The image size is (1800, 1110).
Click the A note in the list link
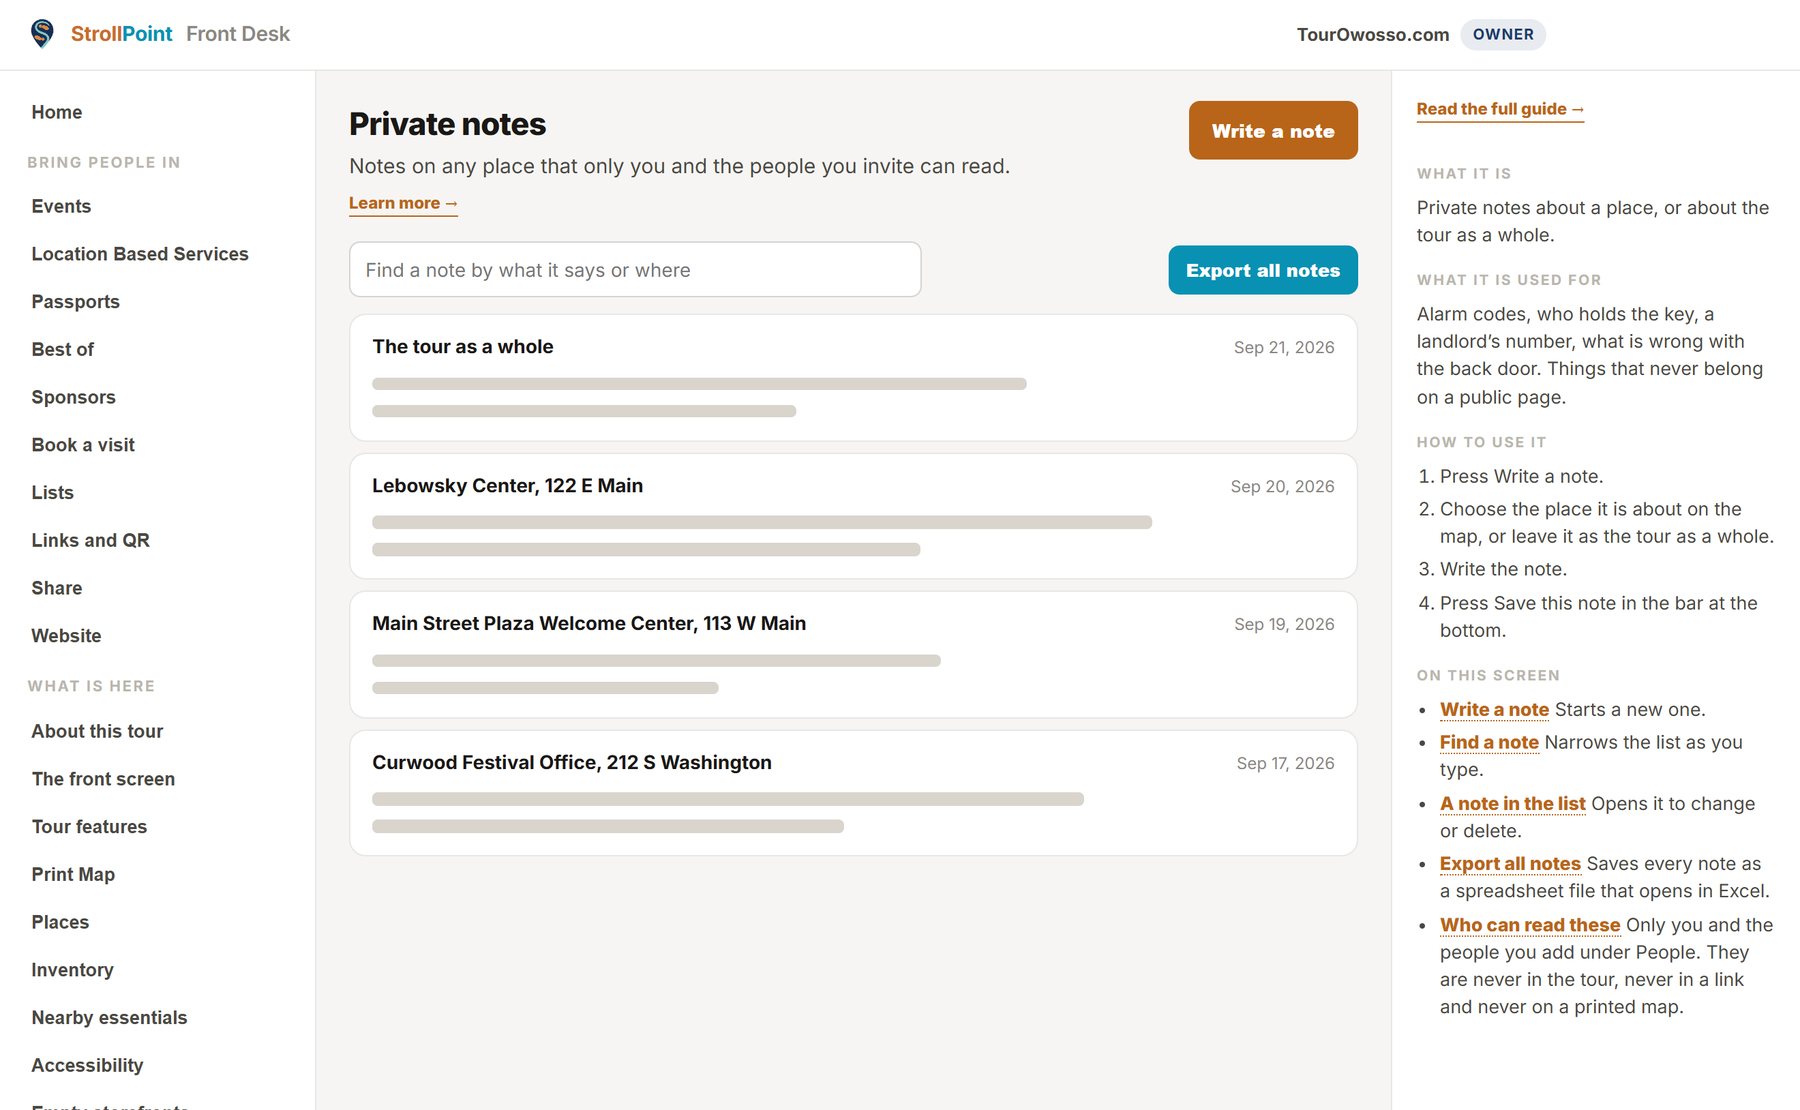click(x=1513, y=803)
